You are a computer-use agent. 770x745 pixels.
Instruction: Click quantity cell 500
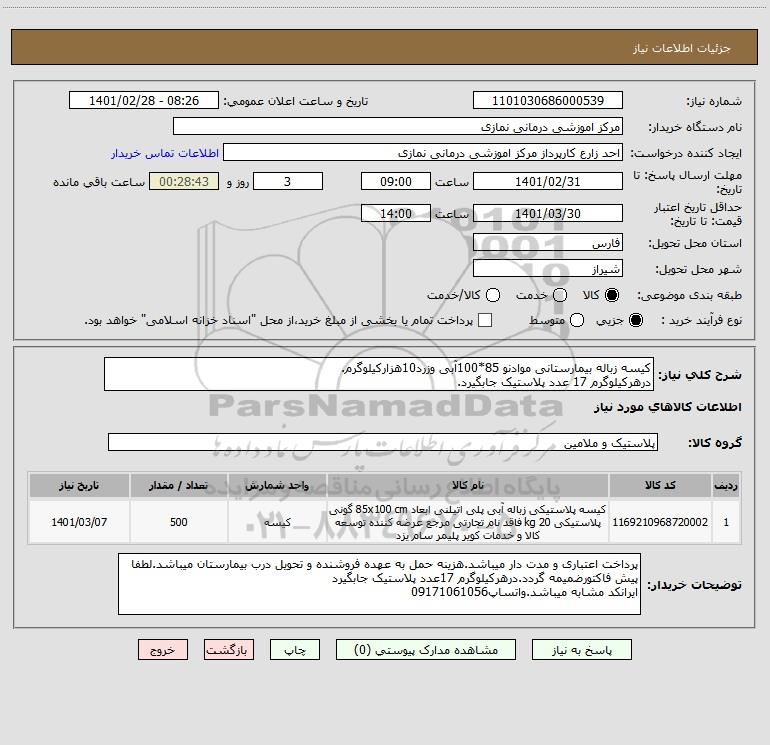pos(179,522)
